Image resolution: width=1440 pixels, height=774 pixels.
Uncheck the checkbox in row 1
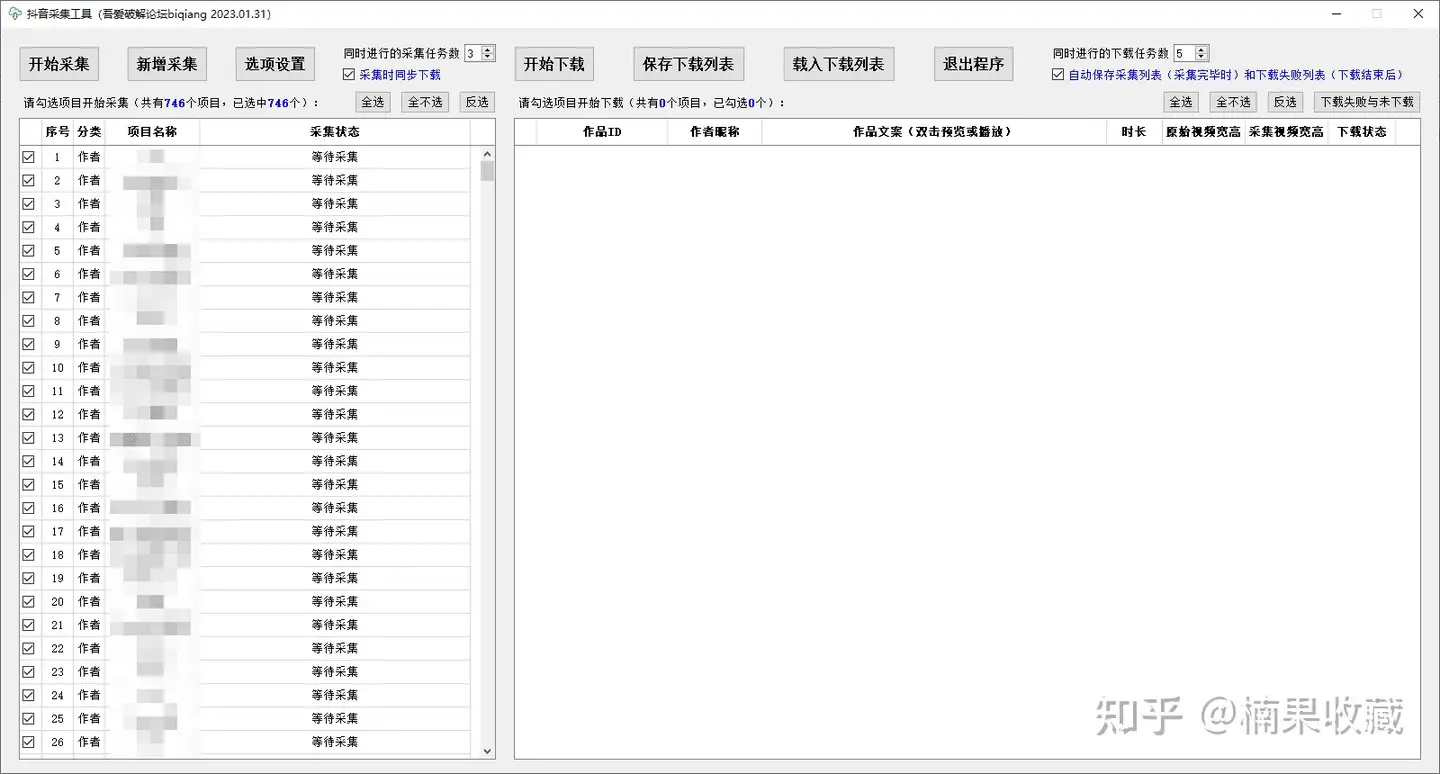point(28,157)
